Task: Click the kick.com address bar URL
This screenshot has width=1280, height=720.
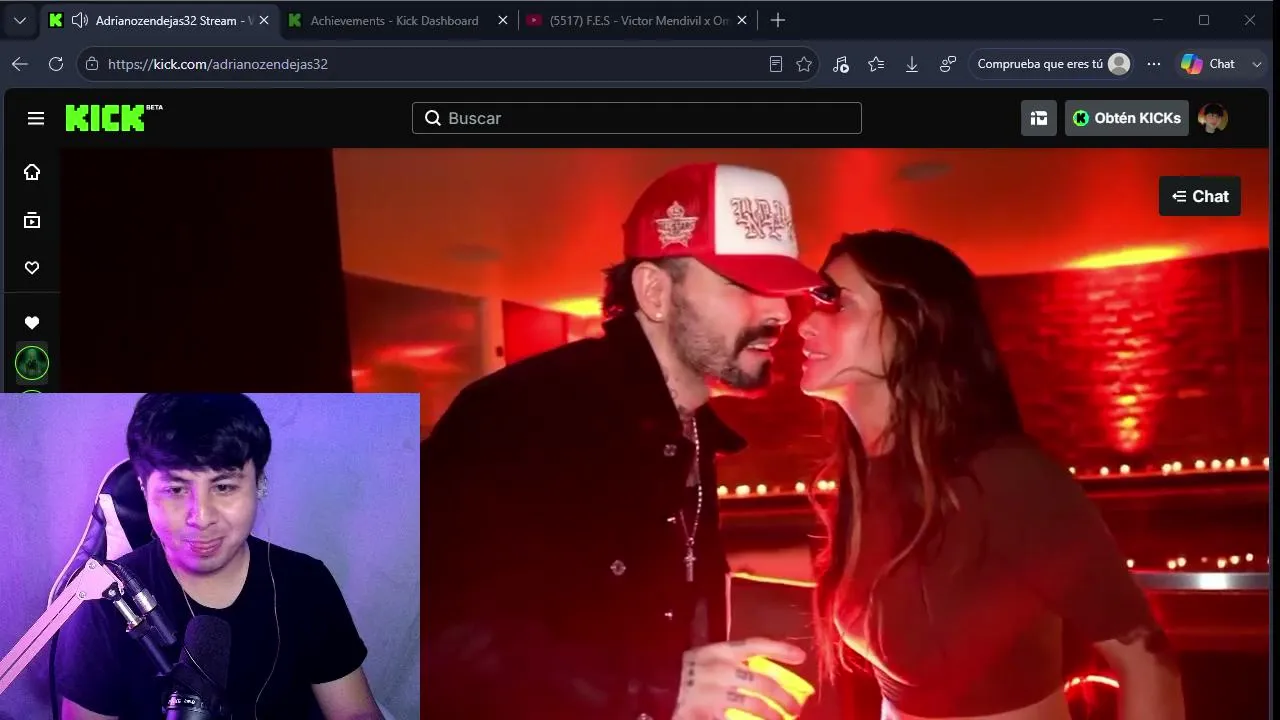Action: click(218, 64)
